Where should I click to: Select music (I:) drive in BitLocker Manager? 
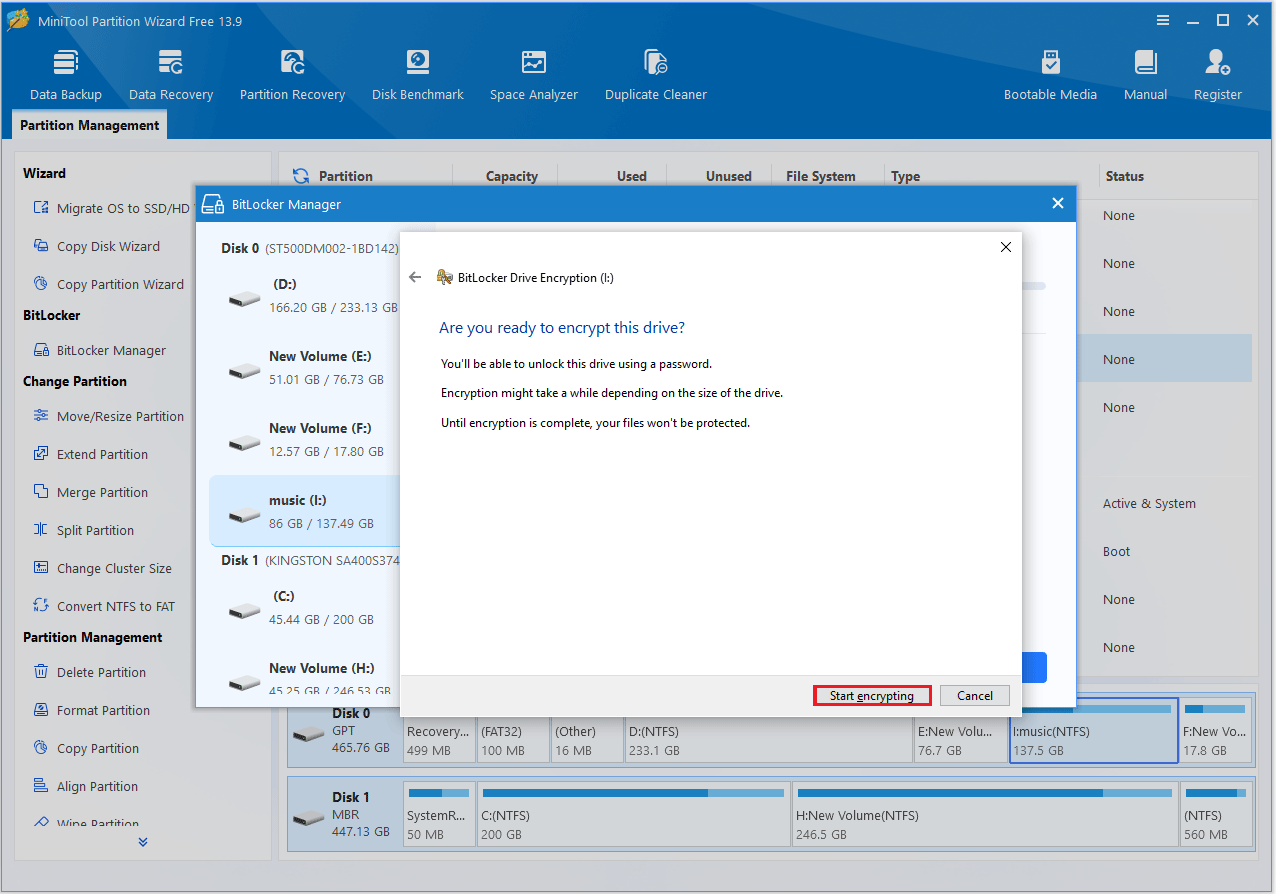click(305, 511)
